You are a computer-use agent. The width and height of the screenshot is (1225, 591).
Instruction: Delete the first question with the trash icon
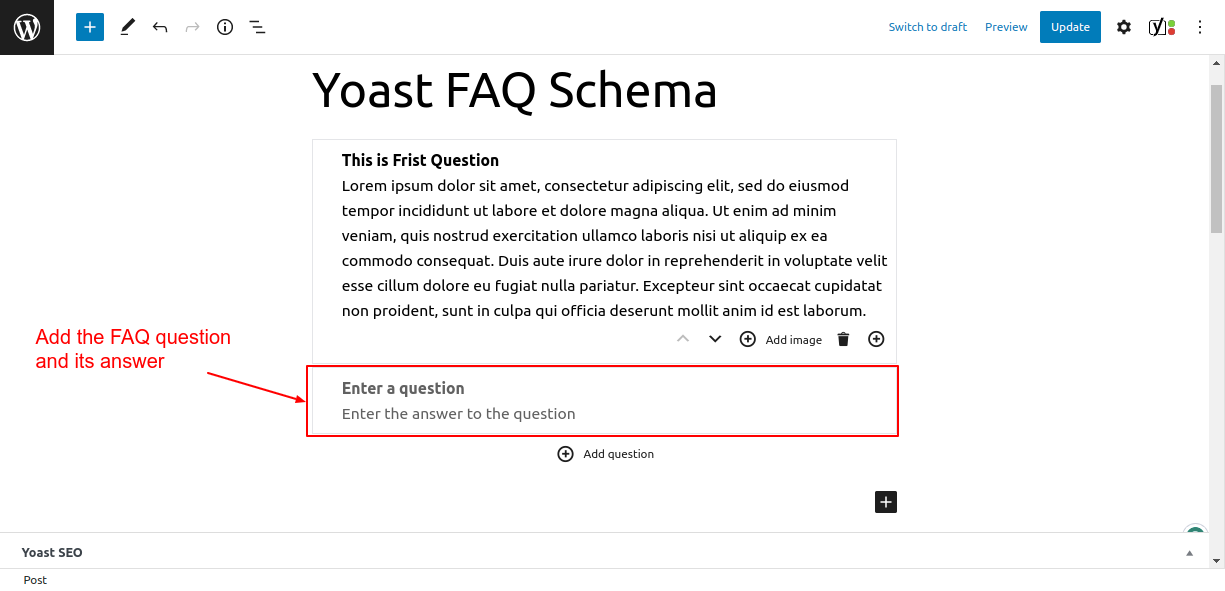(x=843, y=339)
